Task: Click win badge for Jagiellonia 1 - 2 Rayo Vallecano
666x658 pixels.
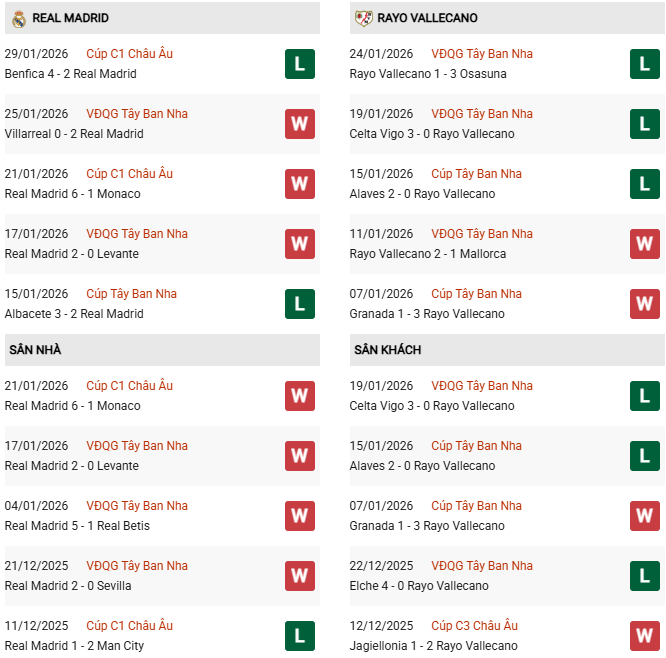Action: tap(644, 636)
